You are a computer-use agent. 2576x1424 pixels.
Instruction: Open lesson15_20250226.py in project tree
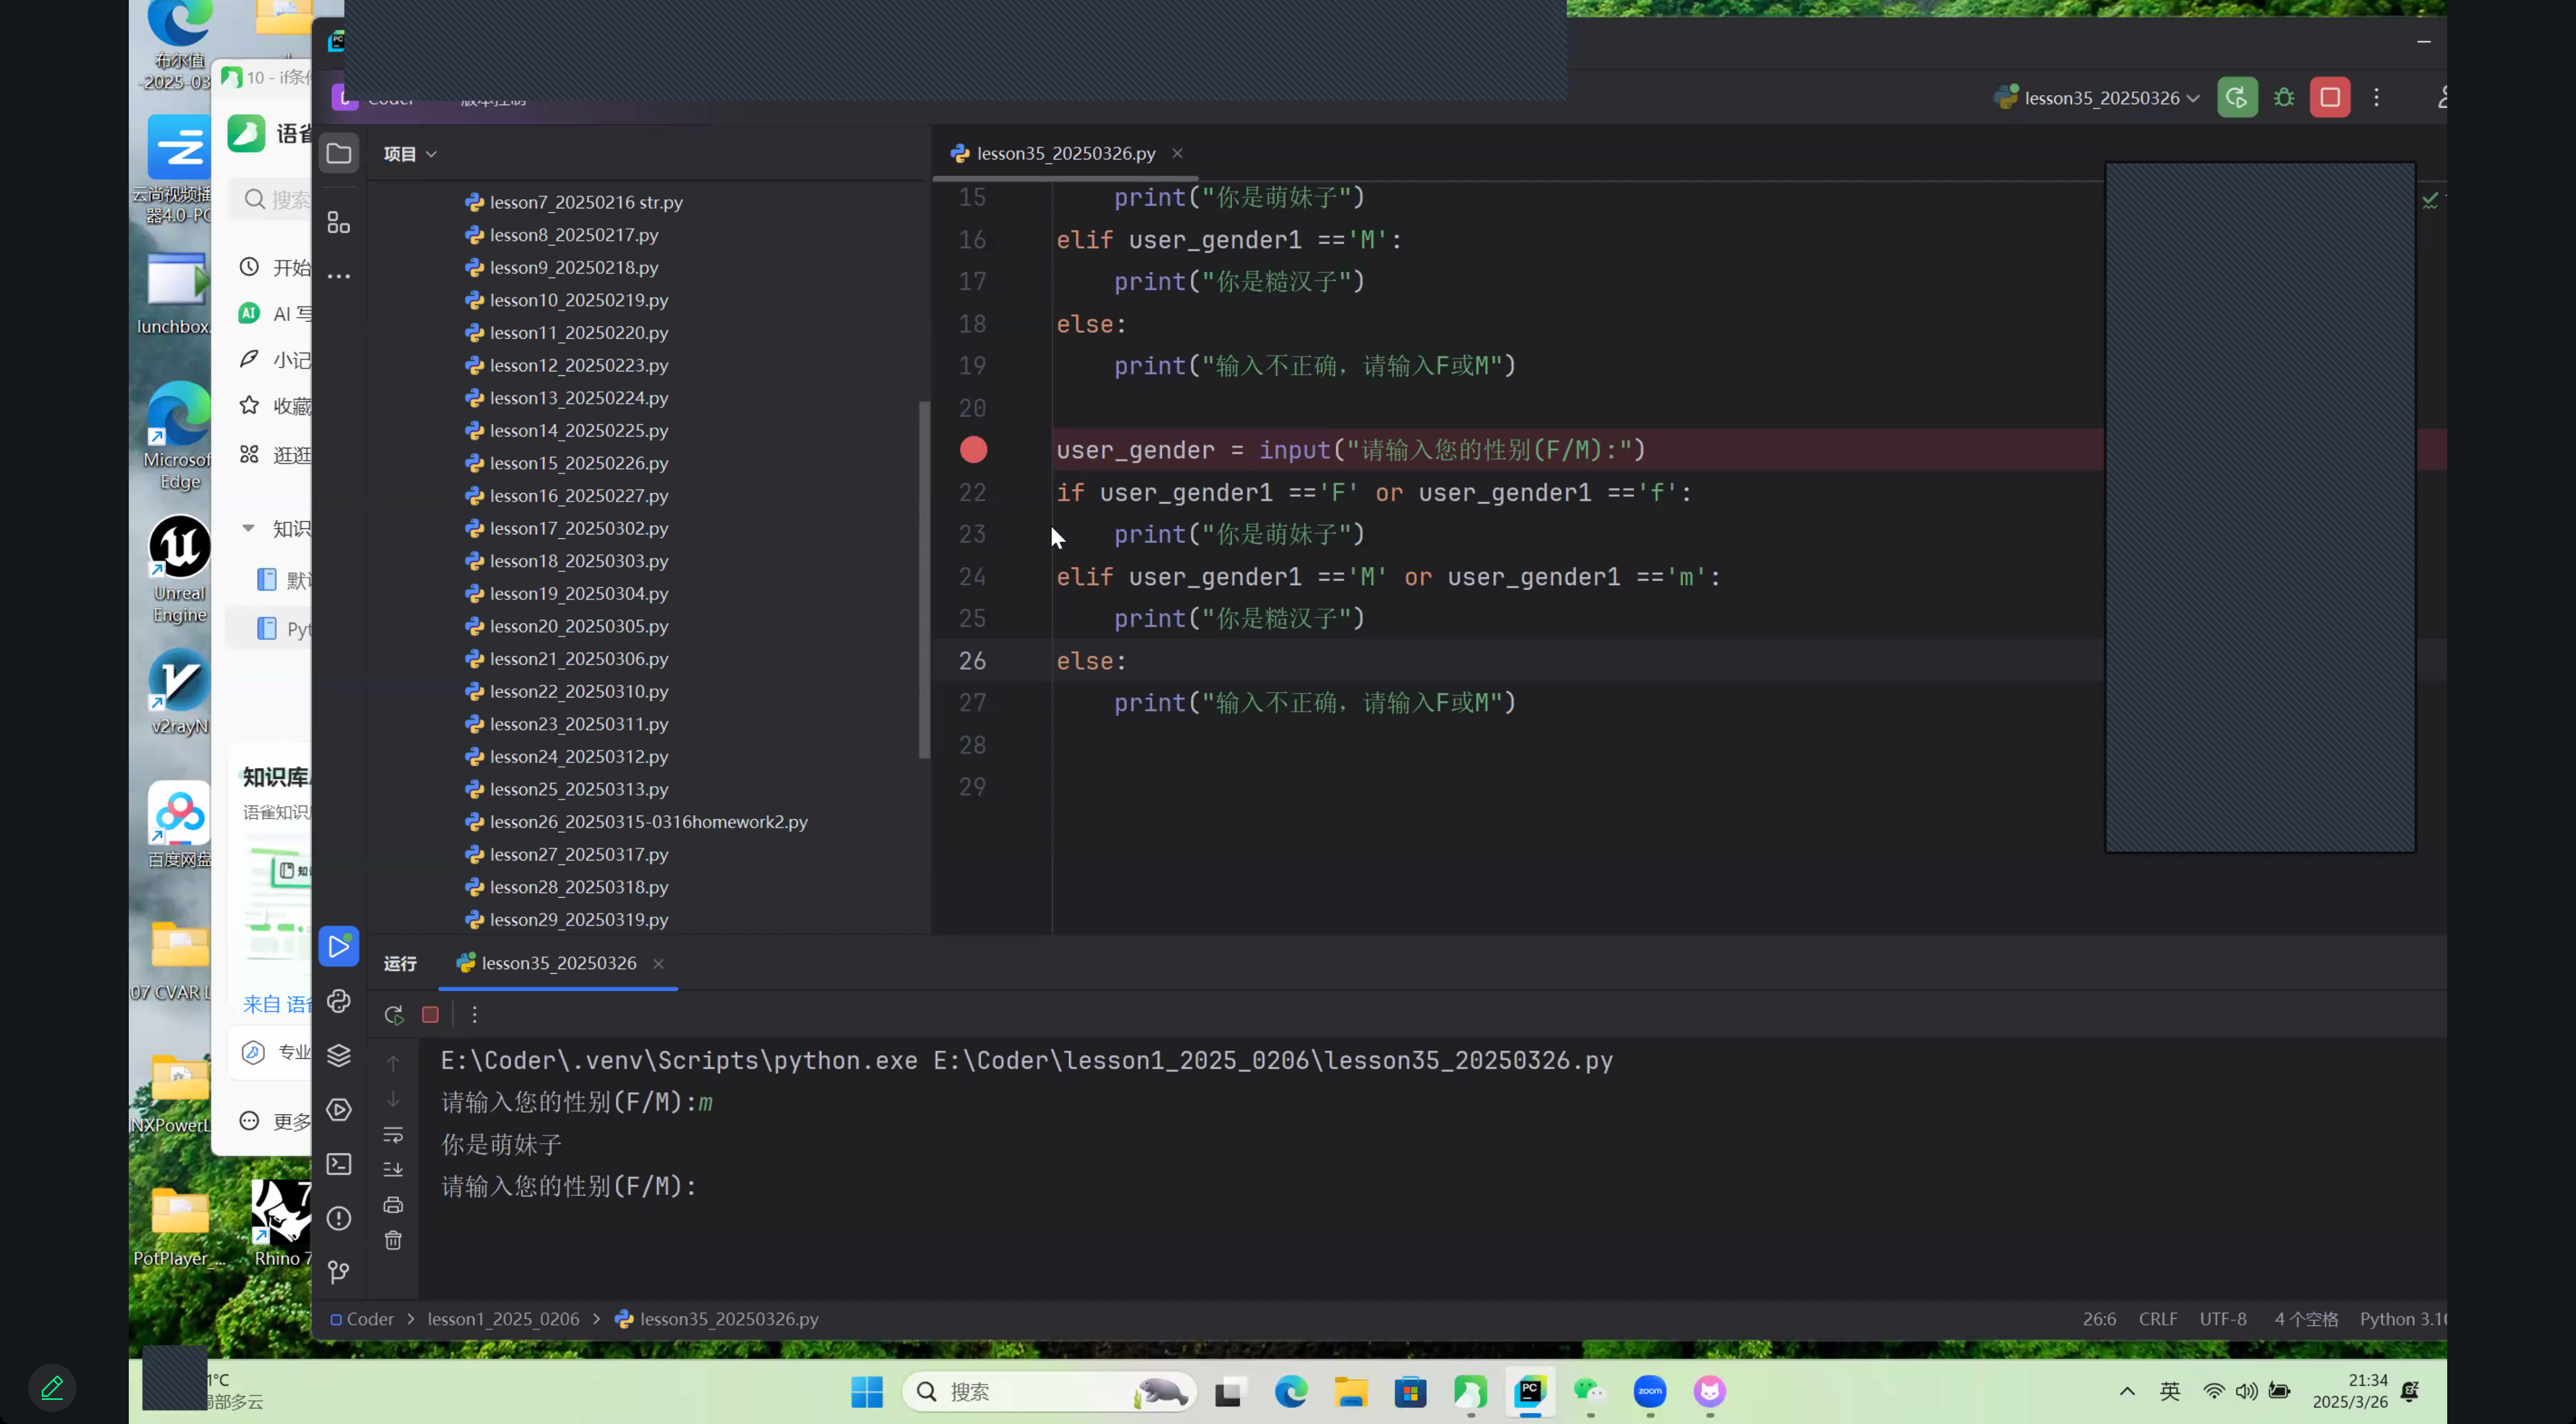click(x=579, y=463)
